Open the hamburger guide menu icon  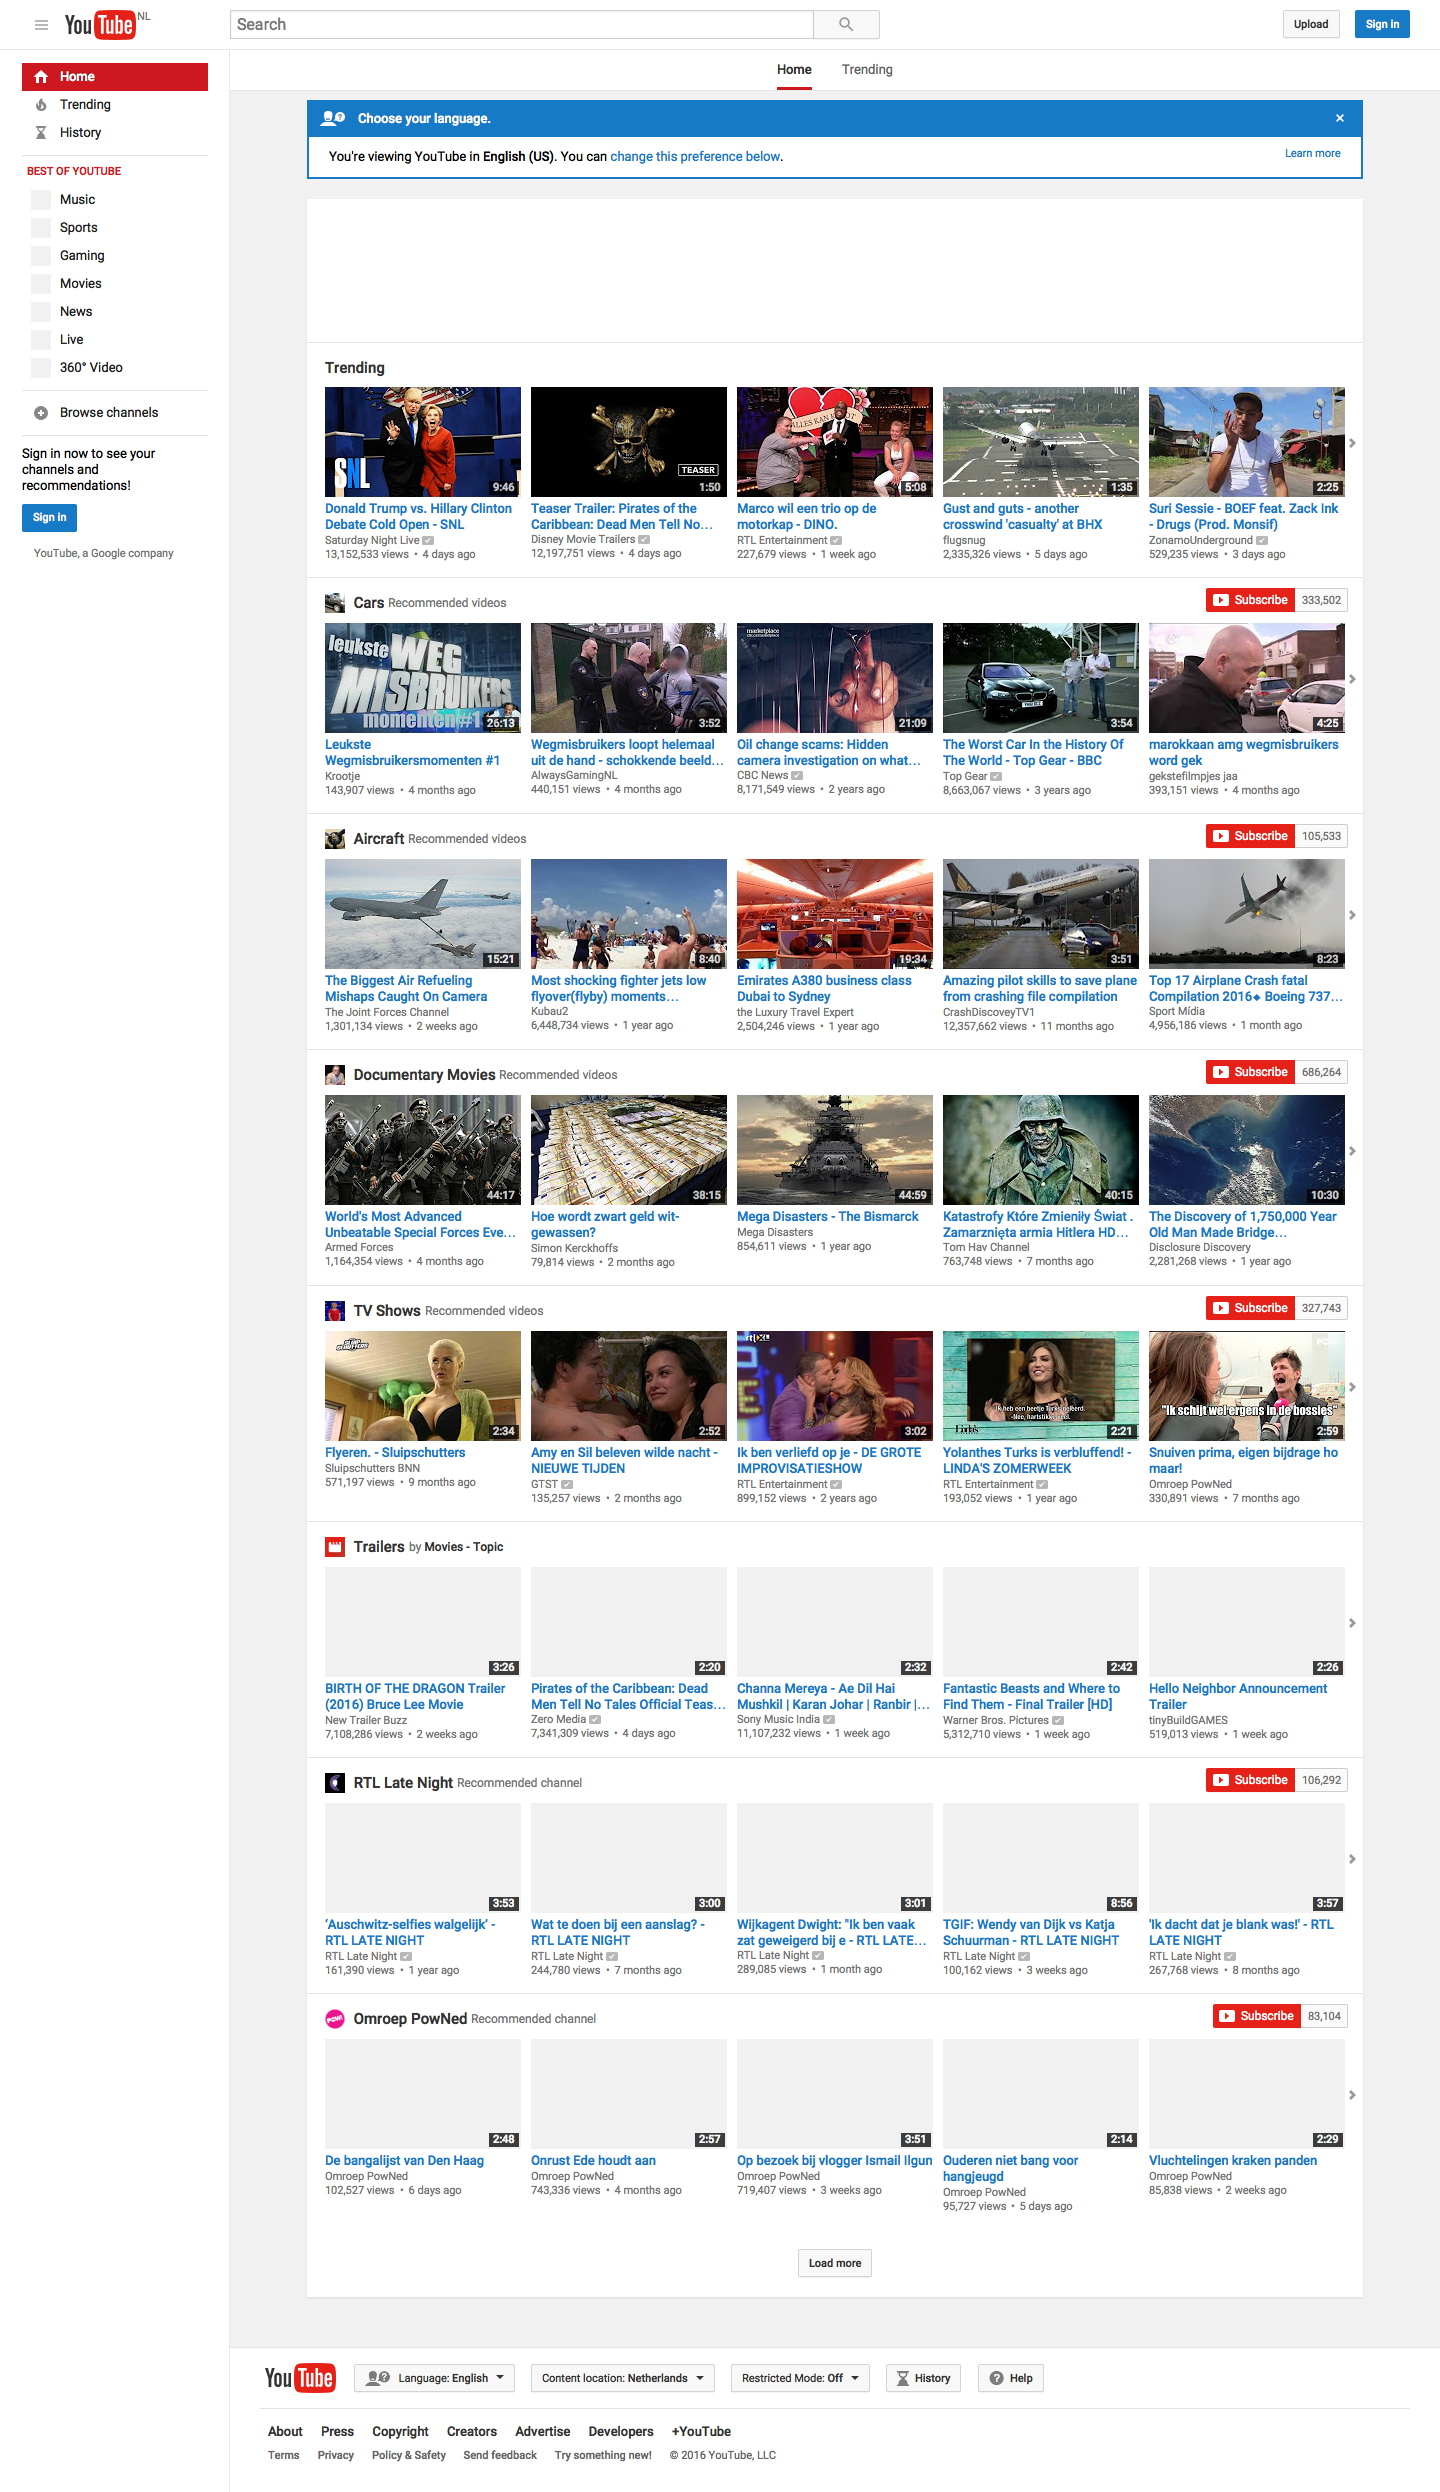[x=41, y=25]
